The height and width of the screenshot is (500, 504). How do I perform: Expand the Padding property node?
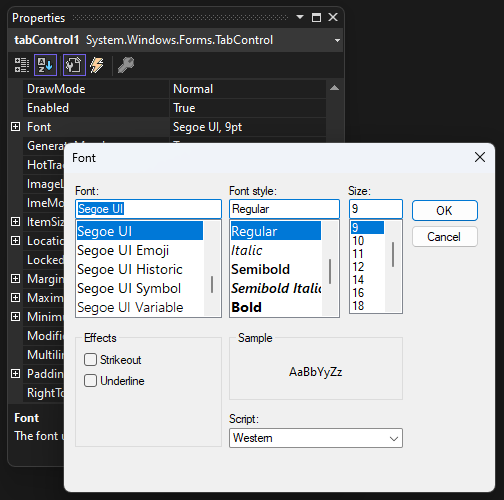tap(15, 373)
